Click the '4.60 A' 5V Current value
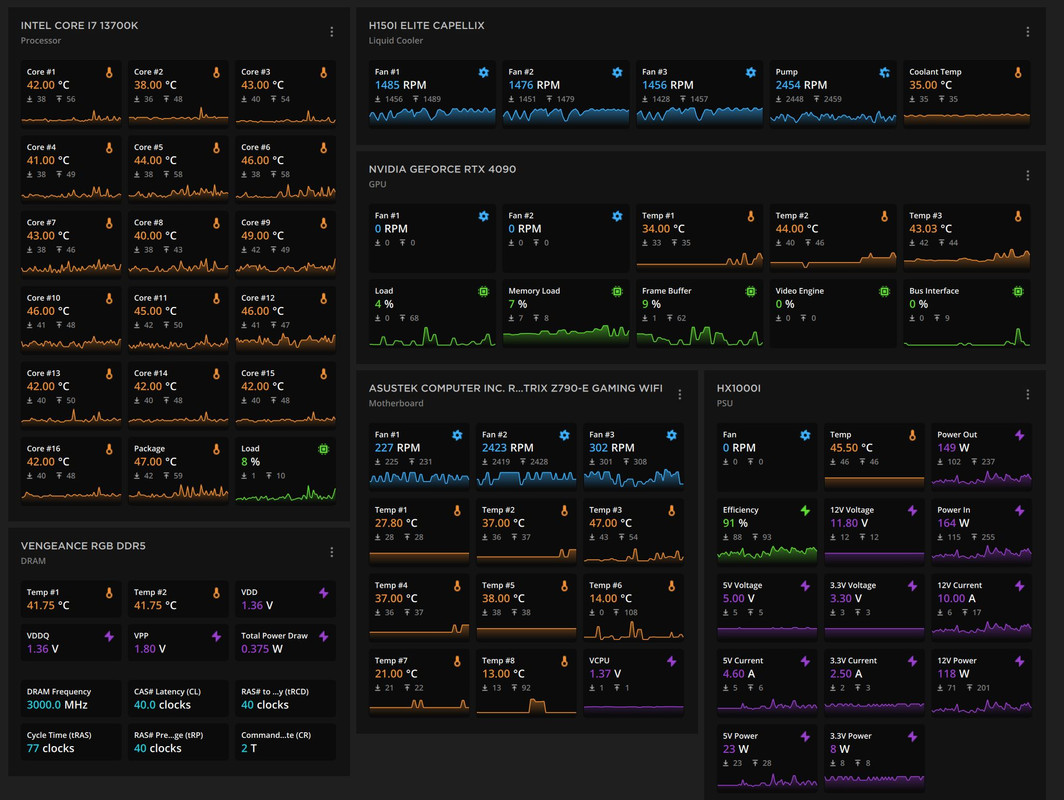Viewport: 1064px width, 800px height. [738, 674]
